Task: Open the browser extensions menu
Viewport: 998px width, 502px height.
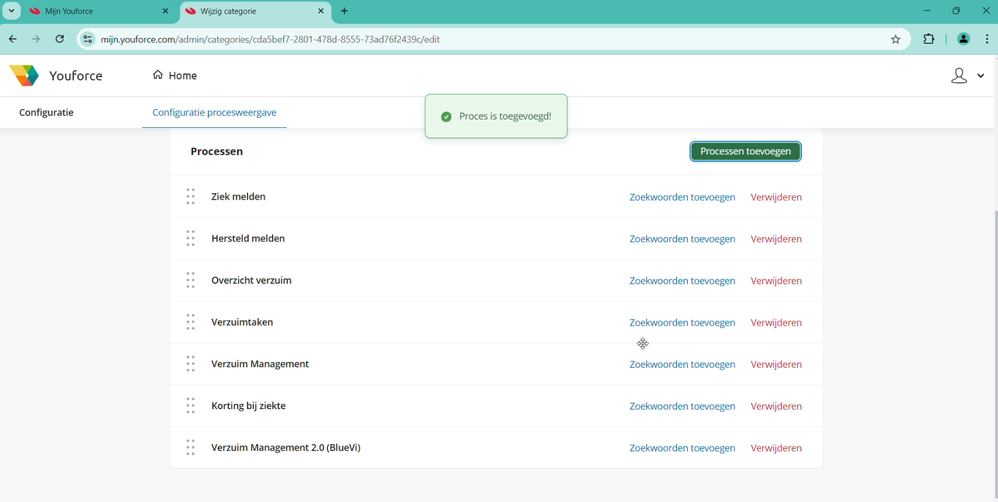Action: (x=929, y=39)
